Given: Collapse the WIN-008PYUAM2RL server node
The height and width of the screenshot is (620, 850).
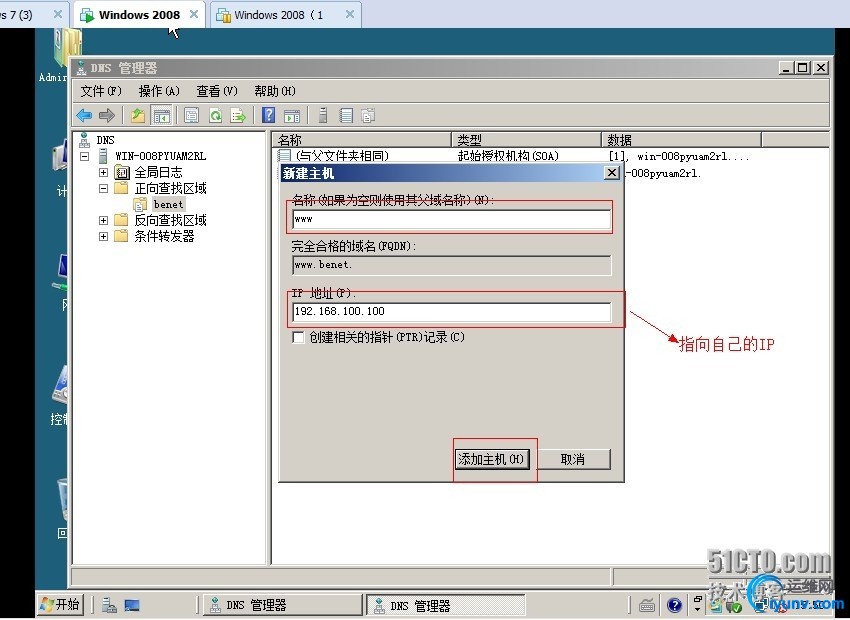Looking at the screenshot, I should 85,156.
